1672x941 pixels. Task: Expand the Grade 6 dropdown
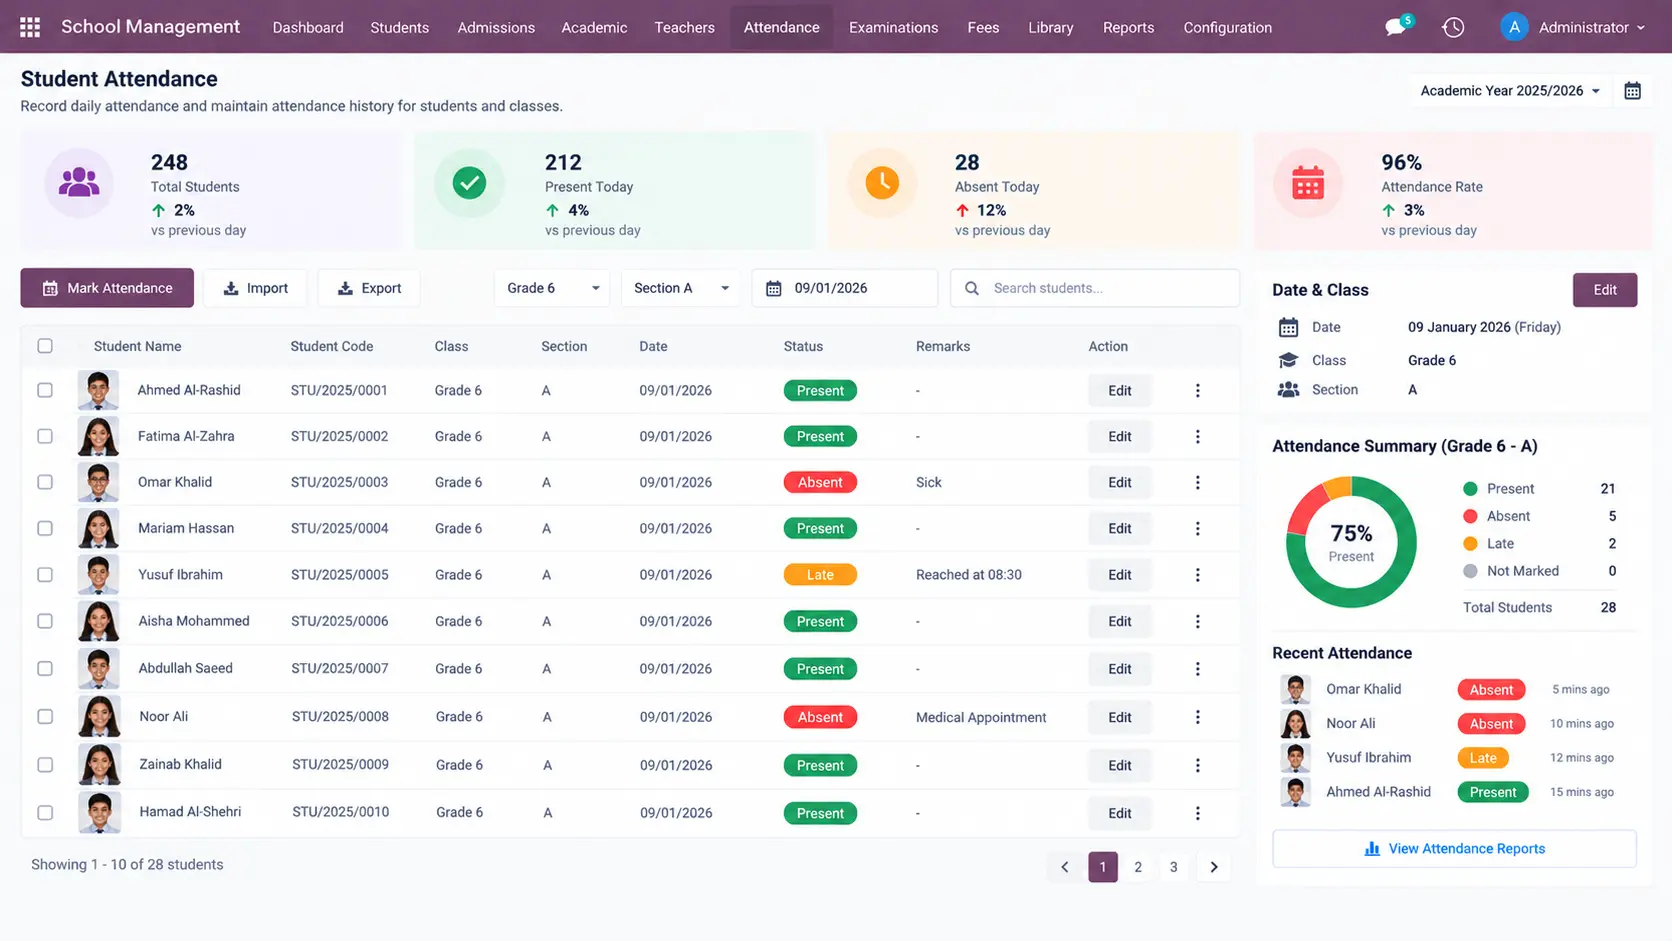(552, 288)
